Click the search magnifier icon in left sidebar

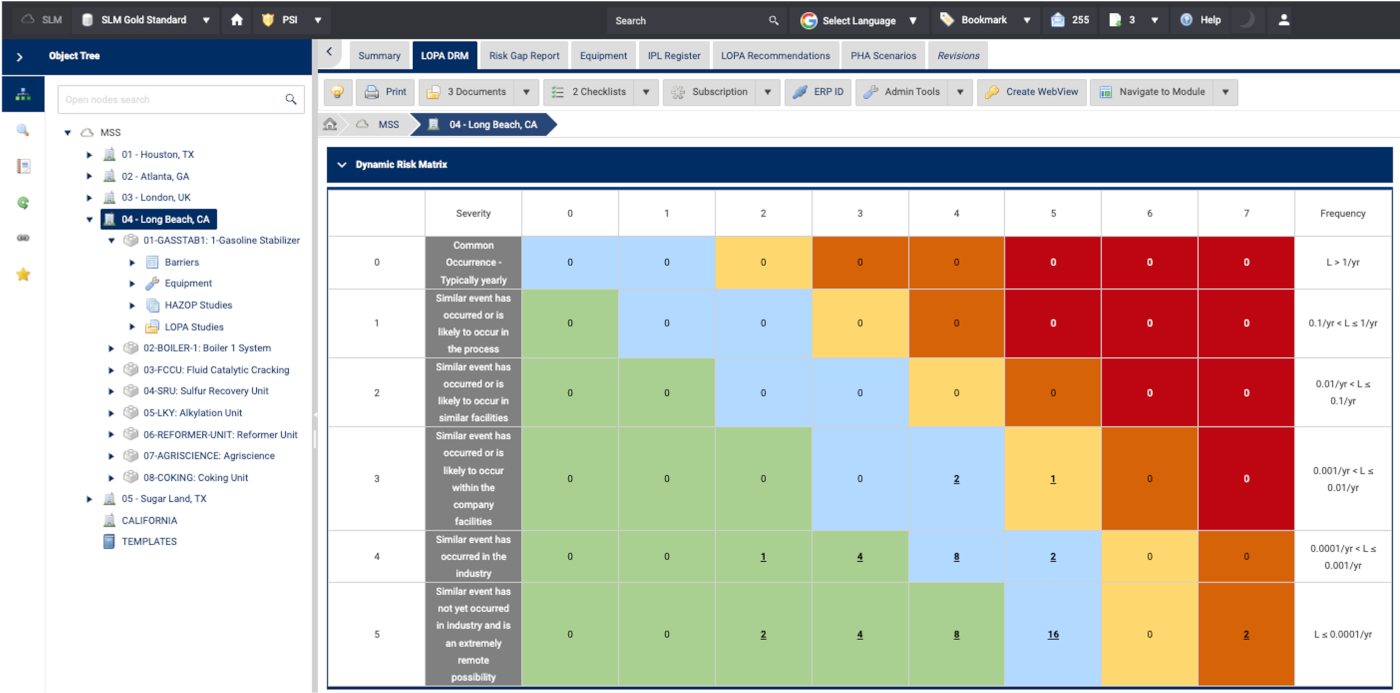(x=23, y=131)
